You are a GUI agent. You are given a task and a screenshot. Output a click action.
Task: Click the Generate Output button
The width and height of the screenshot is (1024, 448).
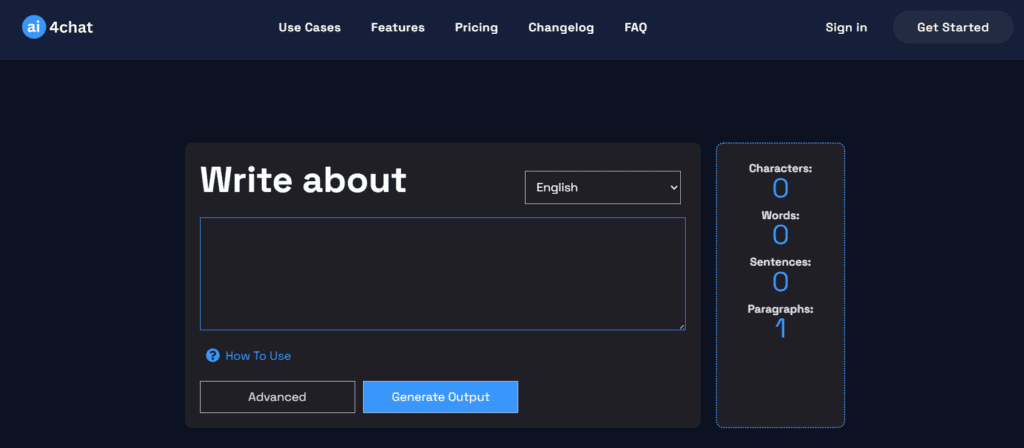pos(441,397)
